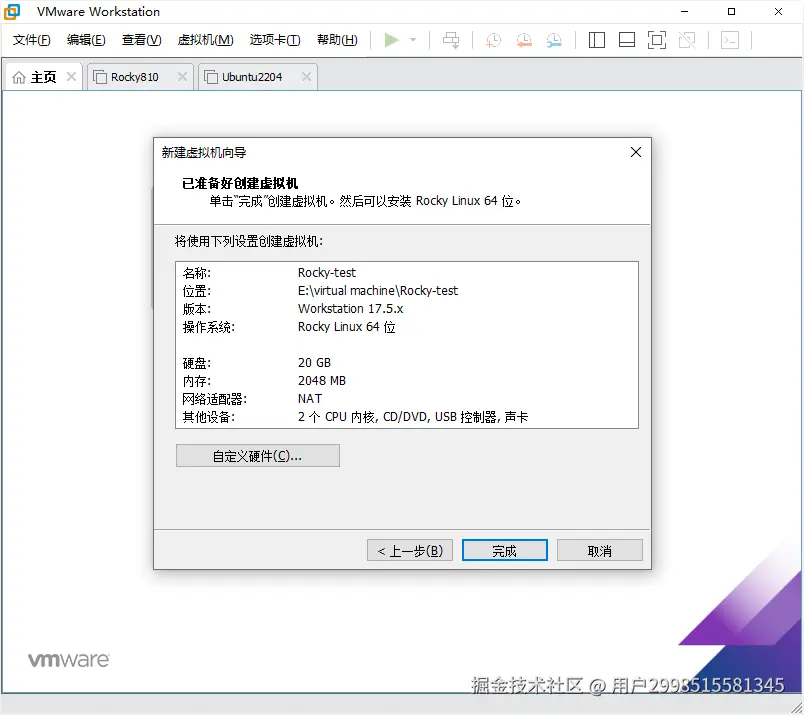Click the vmware logo at bottom left
804x715 pixels.
click(x=69, y=660)
